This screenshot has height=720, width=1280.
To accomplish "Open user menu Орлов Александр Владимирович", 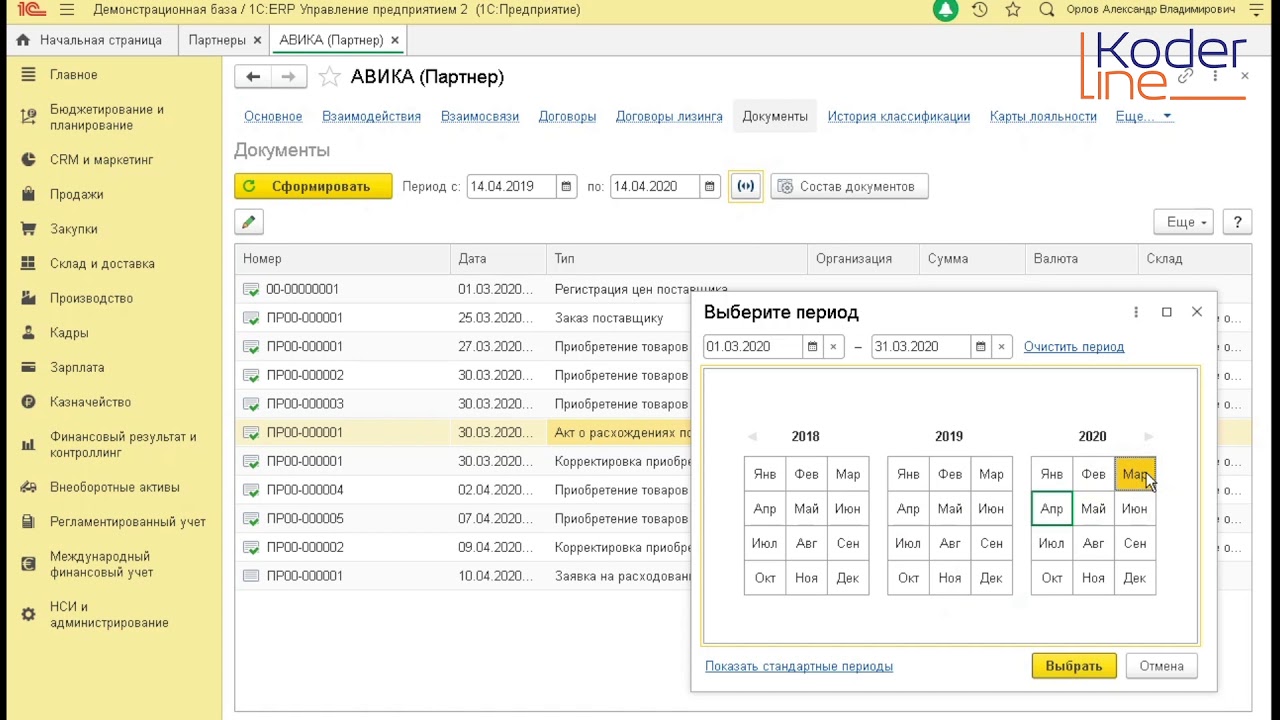I will [x=1150, y=10].
